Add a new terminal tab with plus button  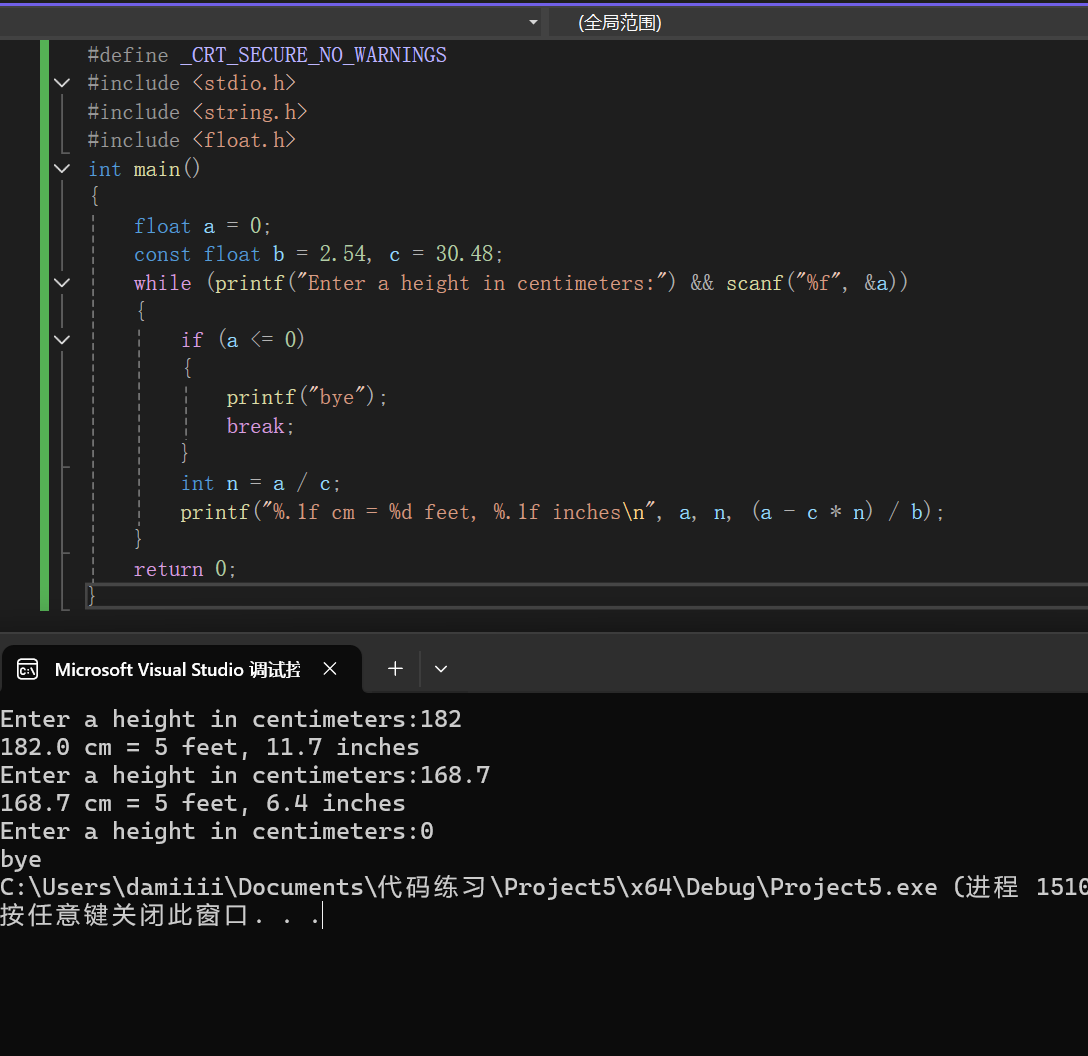click(x=396, y=669)
